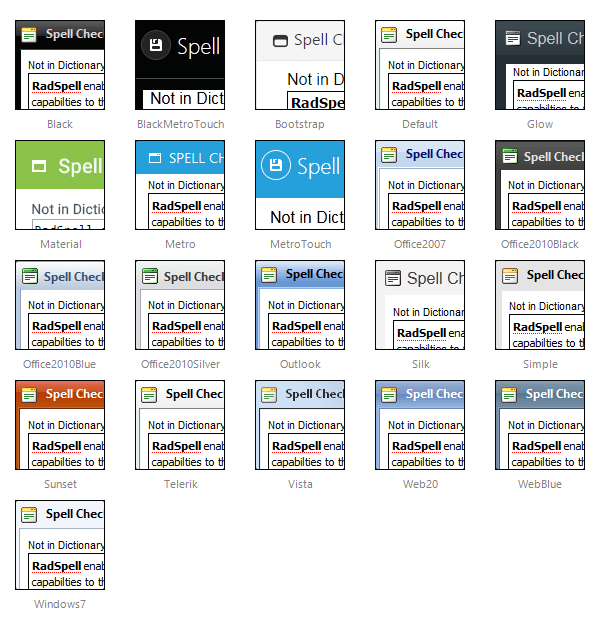Choose the green Material skin preview
Screen dimensions: 600x620
coord(60,185)
